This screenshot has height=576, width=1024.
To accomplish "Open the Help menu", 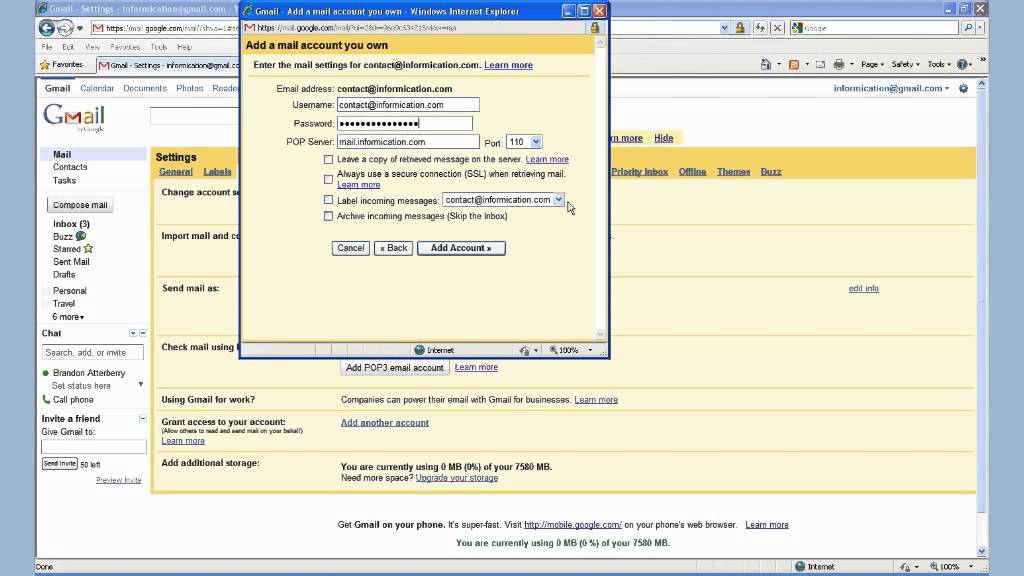I will [x=185, y=47].
